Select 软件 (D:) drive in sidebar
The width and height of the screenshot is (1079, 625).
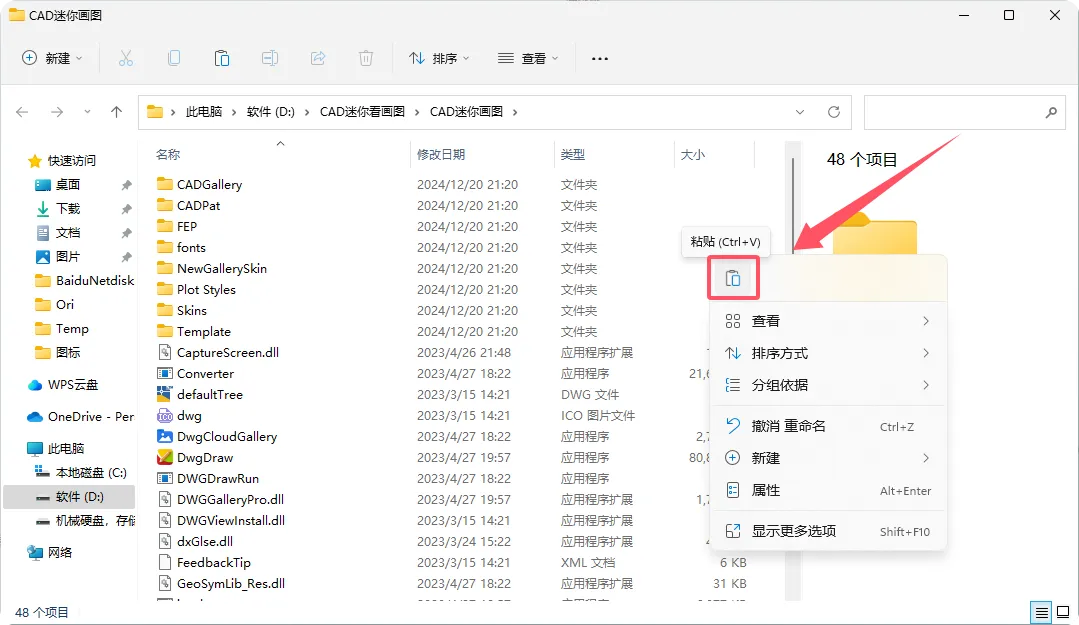pos(69,496)
